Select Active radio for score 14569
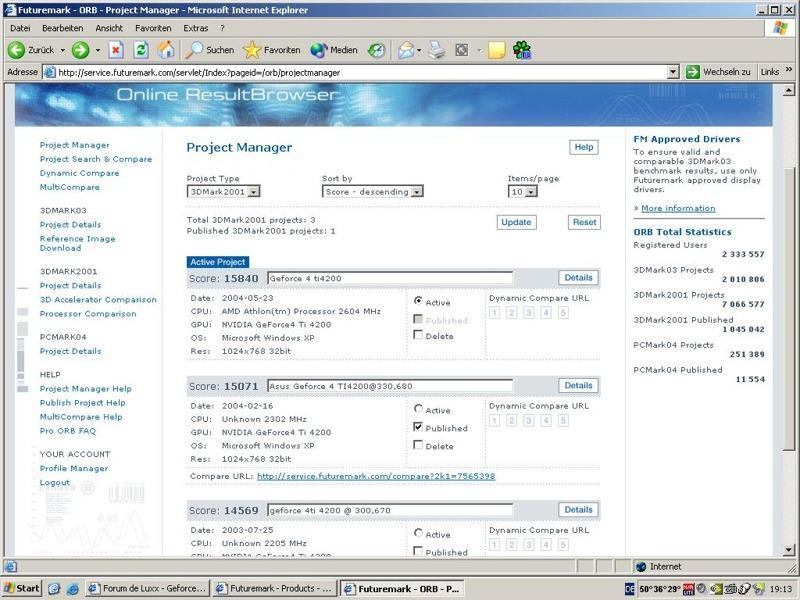 (418, 533)
